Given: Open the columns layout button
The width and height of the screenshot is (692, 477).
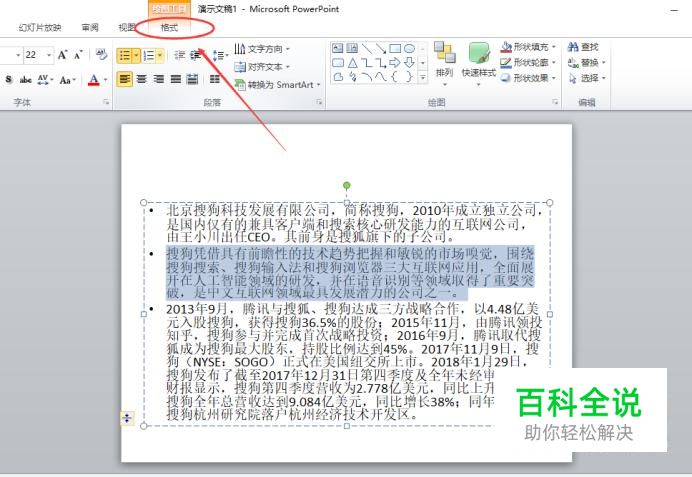Looking at the screenshot, I should pos(215,79).
